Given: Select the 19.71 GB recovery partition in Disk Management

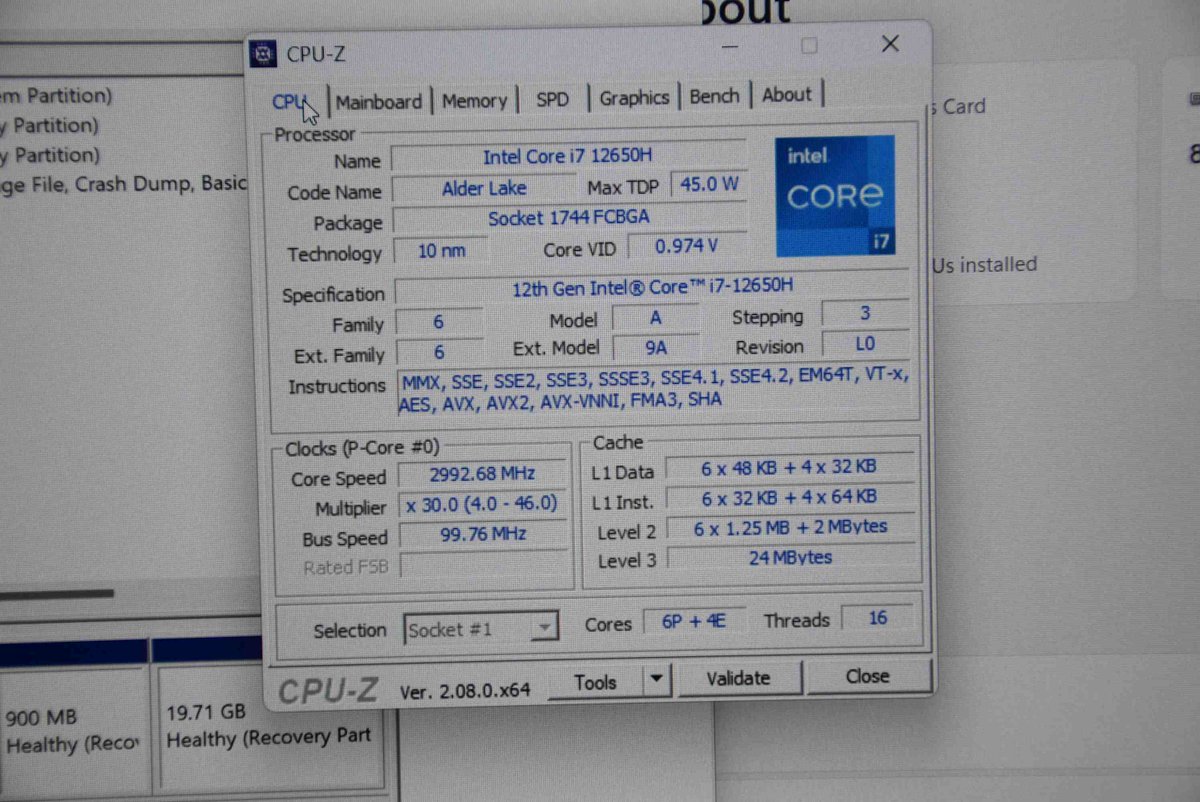Looking at the screenshot, I should [268, 728].
